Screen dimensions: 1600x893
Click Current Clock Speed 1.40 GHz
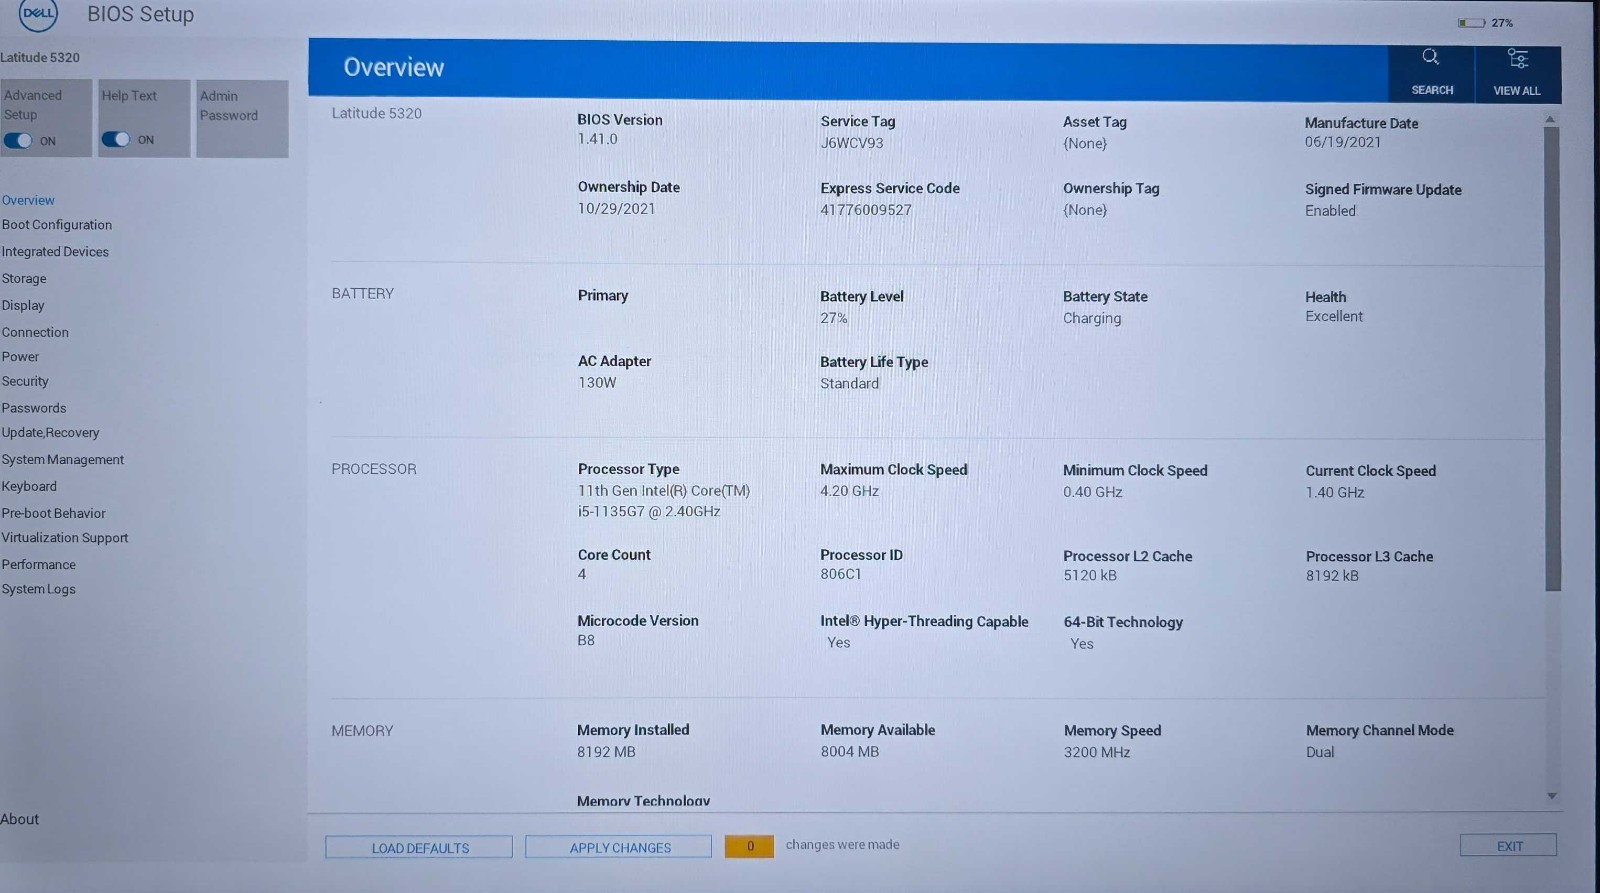(x=1335, y=492)
